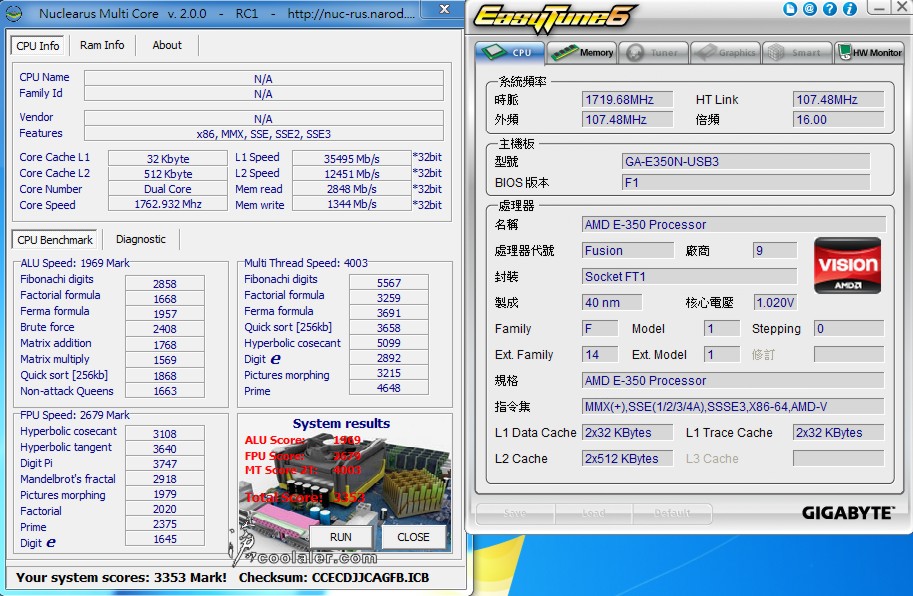The width and height of the screenshot is (913, 596).
Task: Click the Core Number value 'Dual Core'
Action: point(168,189)
